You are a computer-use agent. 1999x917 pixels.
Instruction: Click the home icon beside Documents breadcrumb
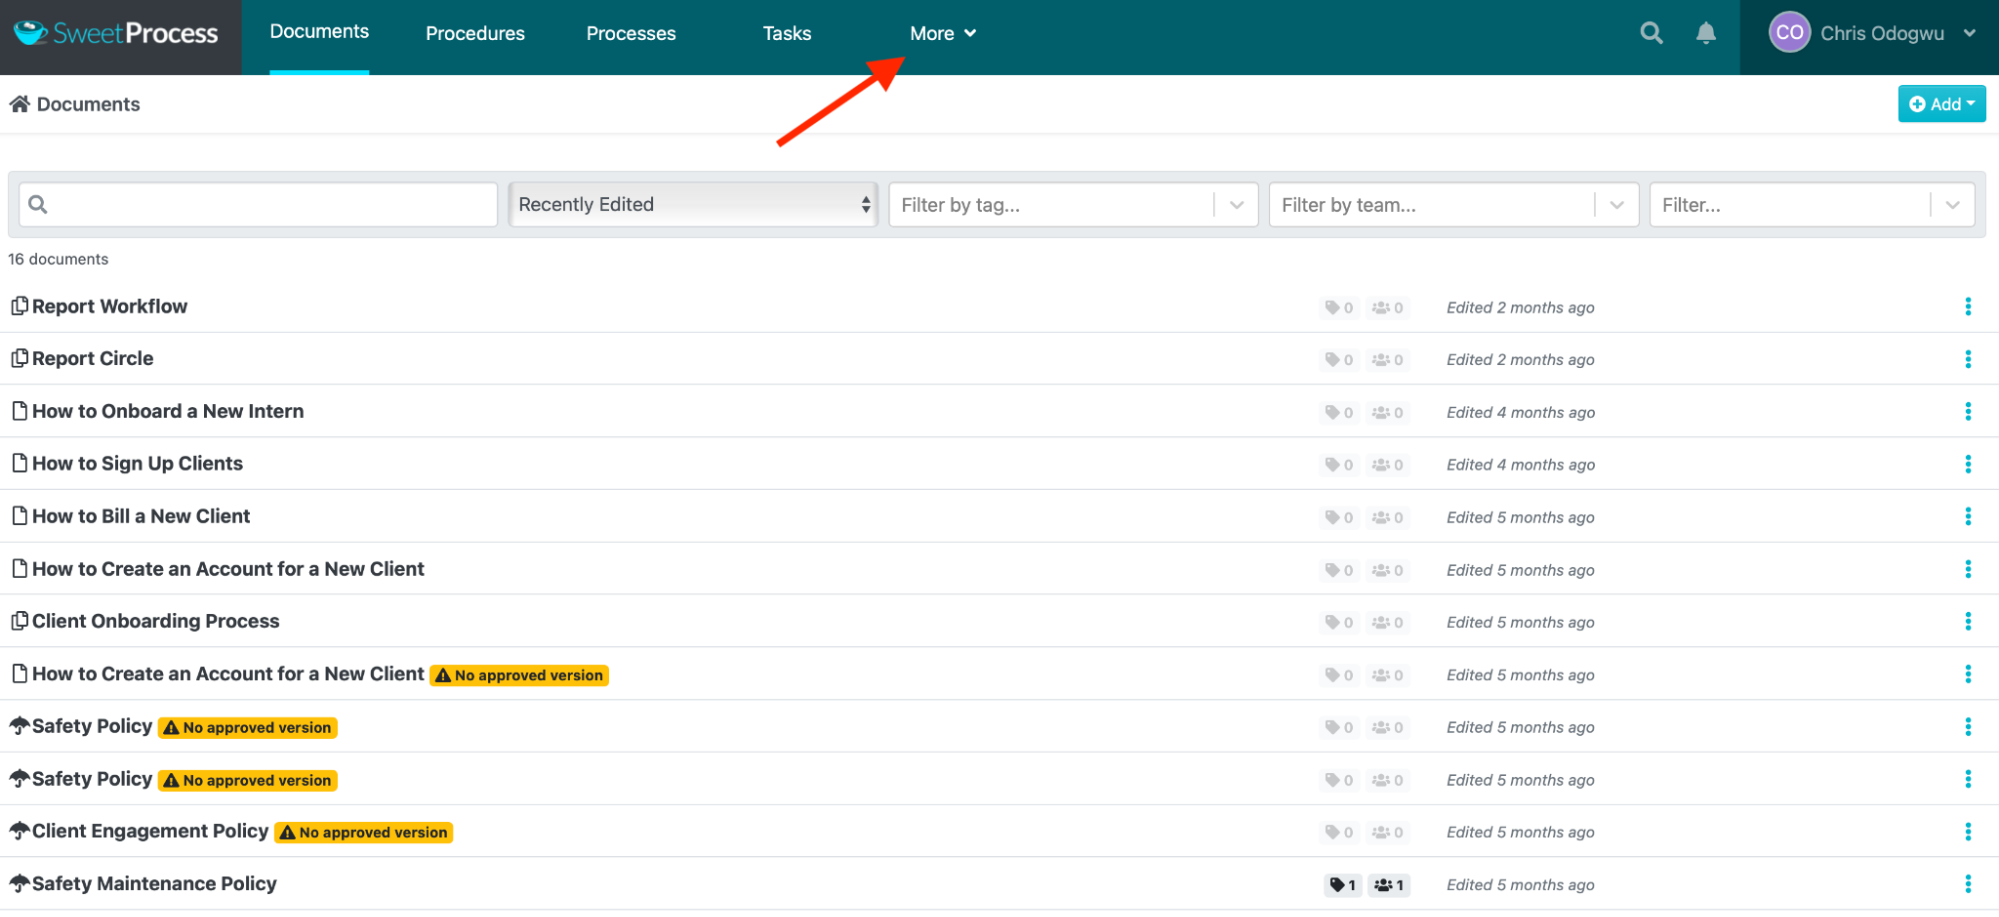point(19,104)
